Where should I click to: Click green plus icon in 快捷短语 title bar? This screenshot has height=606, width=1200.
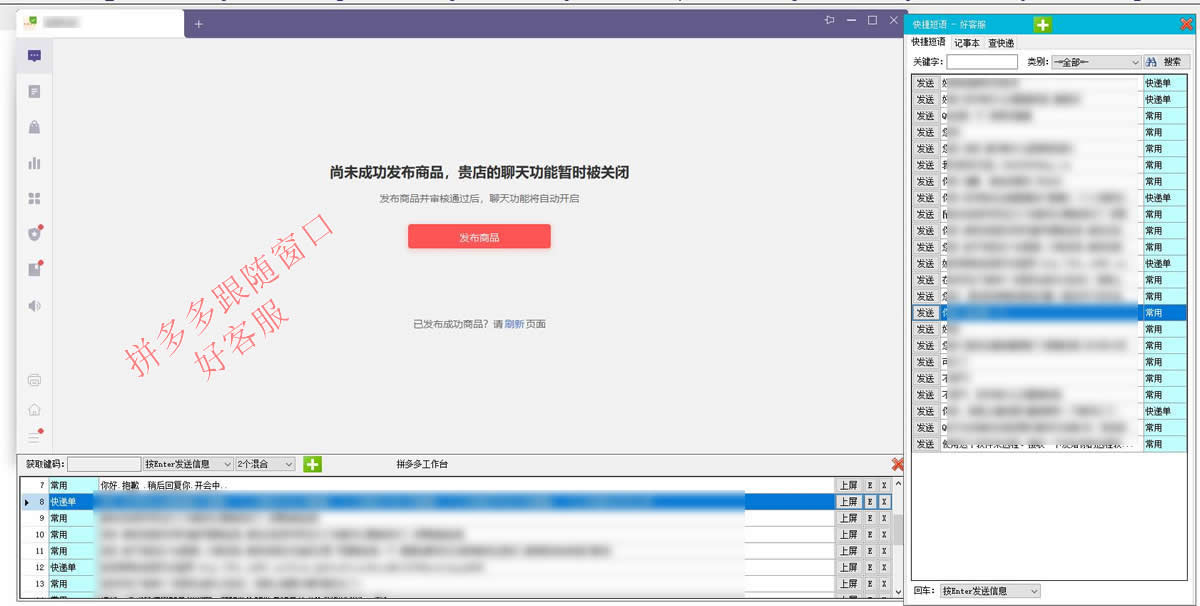pyautogui.click(x=1043, y=24)
